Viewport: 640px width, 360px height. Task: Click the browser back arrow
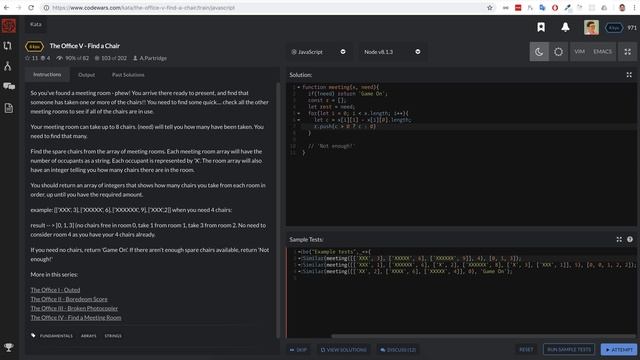pyautogui.click(x=7, y=7)
